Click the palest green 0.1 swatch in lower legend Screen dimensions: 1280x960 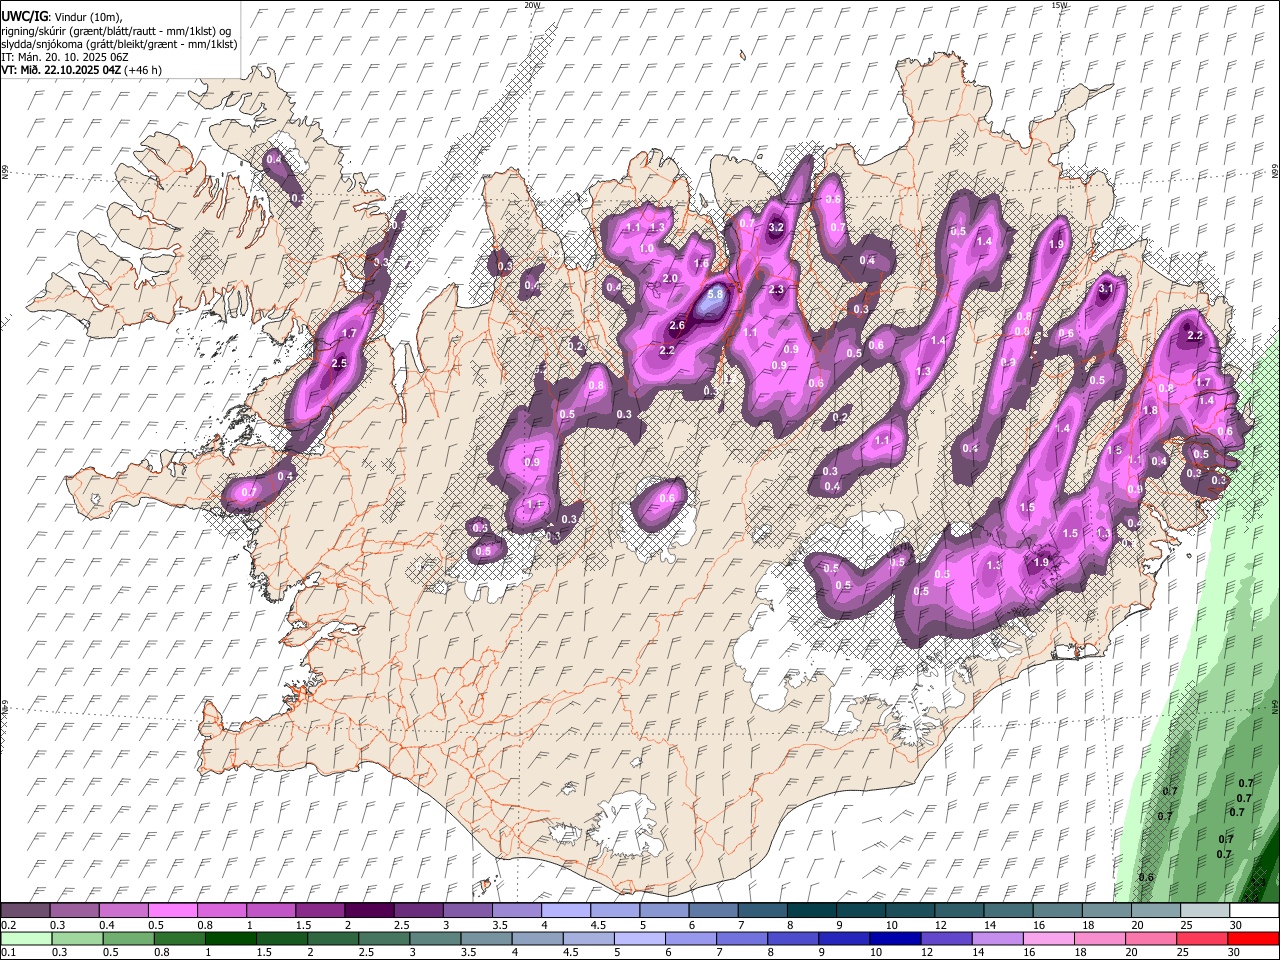point(27,938)
